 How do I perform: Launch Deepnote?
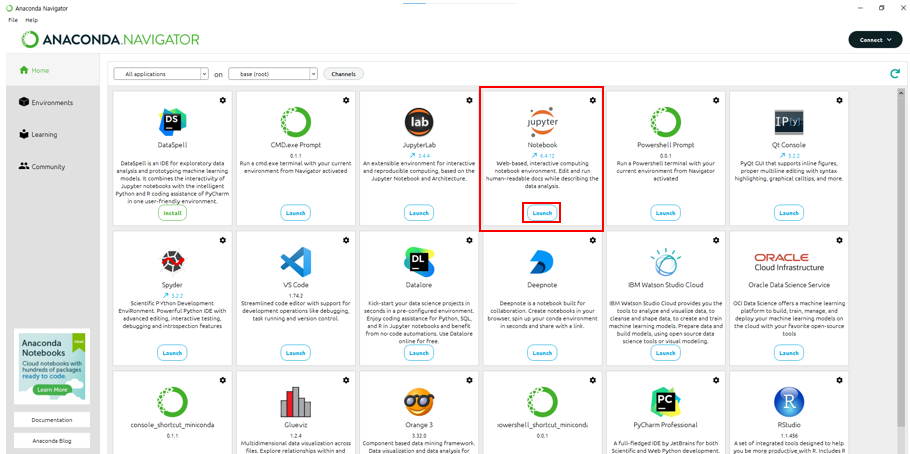coord(542,352)
